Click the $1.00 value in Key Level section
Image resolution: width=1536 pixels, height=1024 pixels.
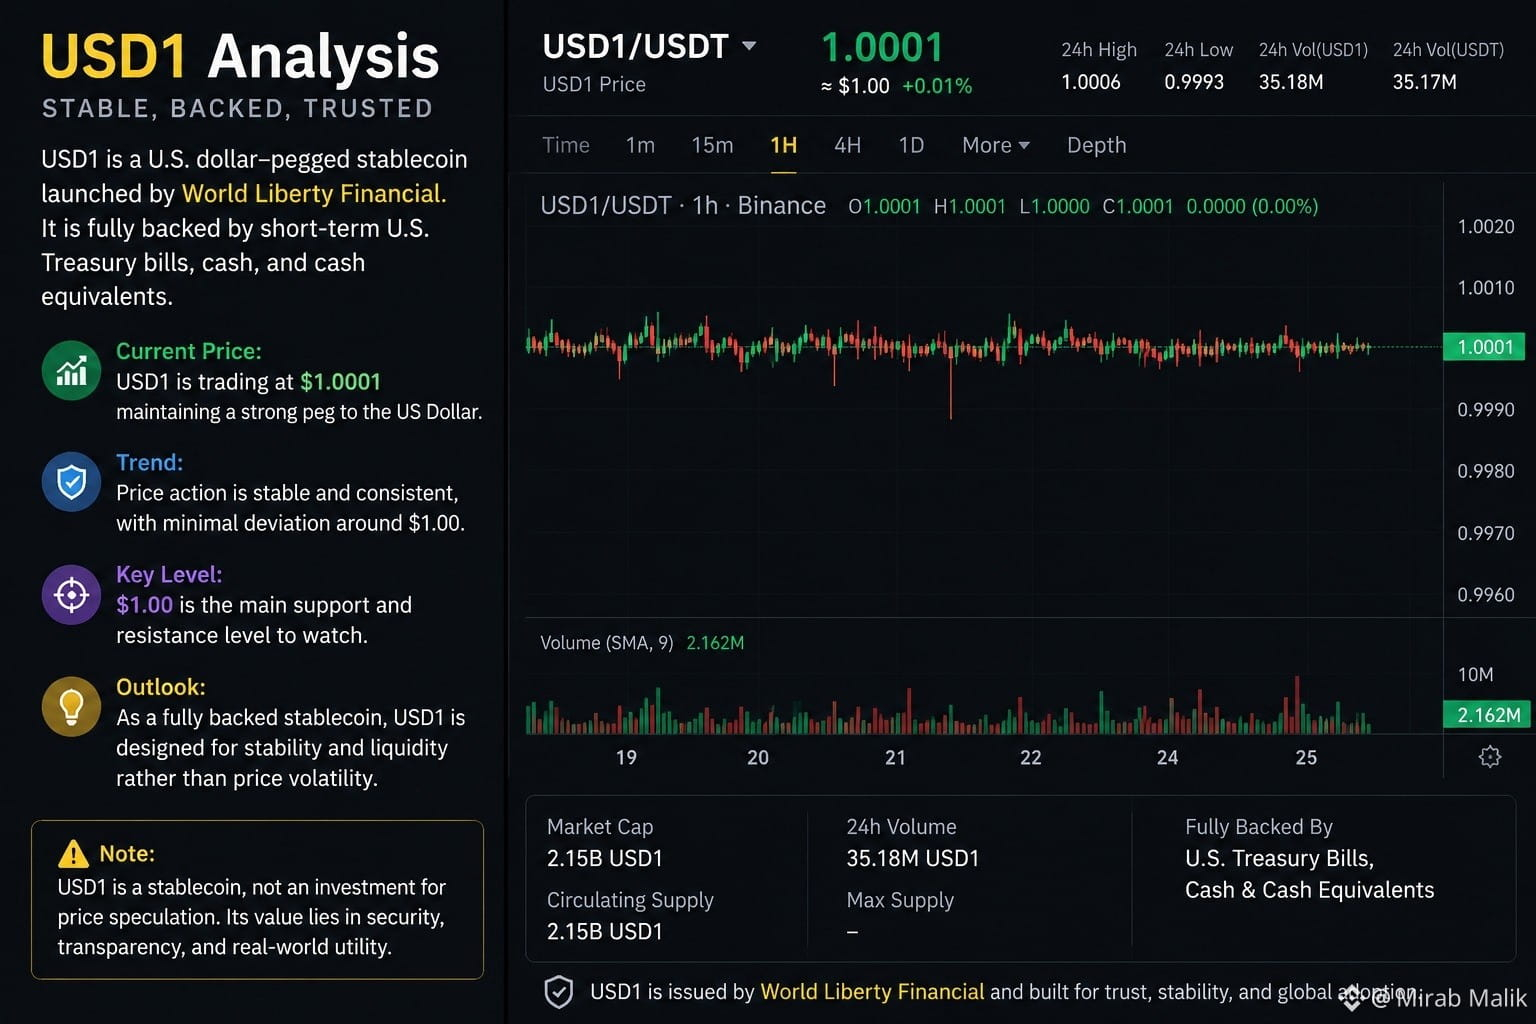pyautogui.click(x=144, y=605)
